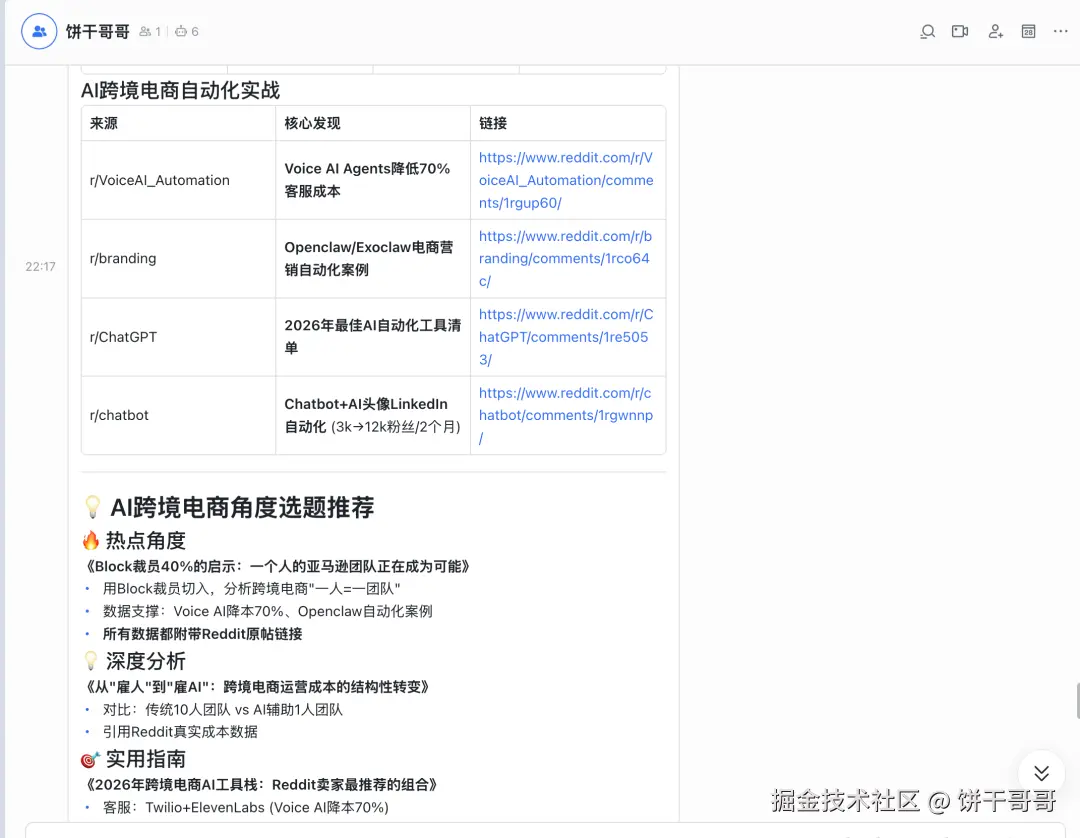This screenshot has width=1080, height=838.
Task: Click the 从"雇人"到"雇AI" title line
Action: (x=258, y=687)
